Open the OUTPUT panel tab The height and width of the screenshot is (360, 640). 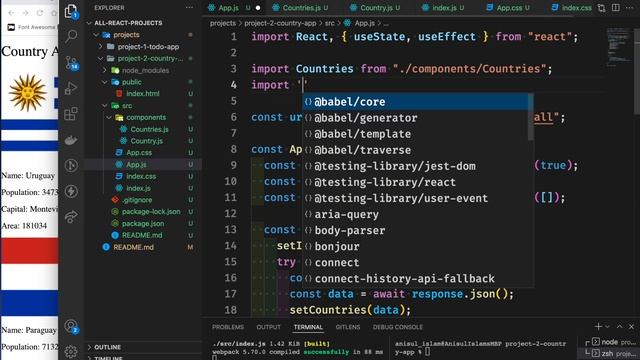(x=269, y=327)
